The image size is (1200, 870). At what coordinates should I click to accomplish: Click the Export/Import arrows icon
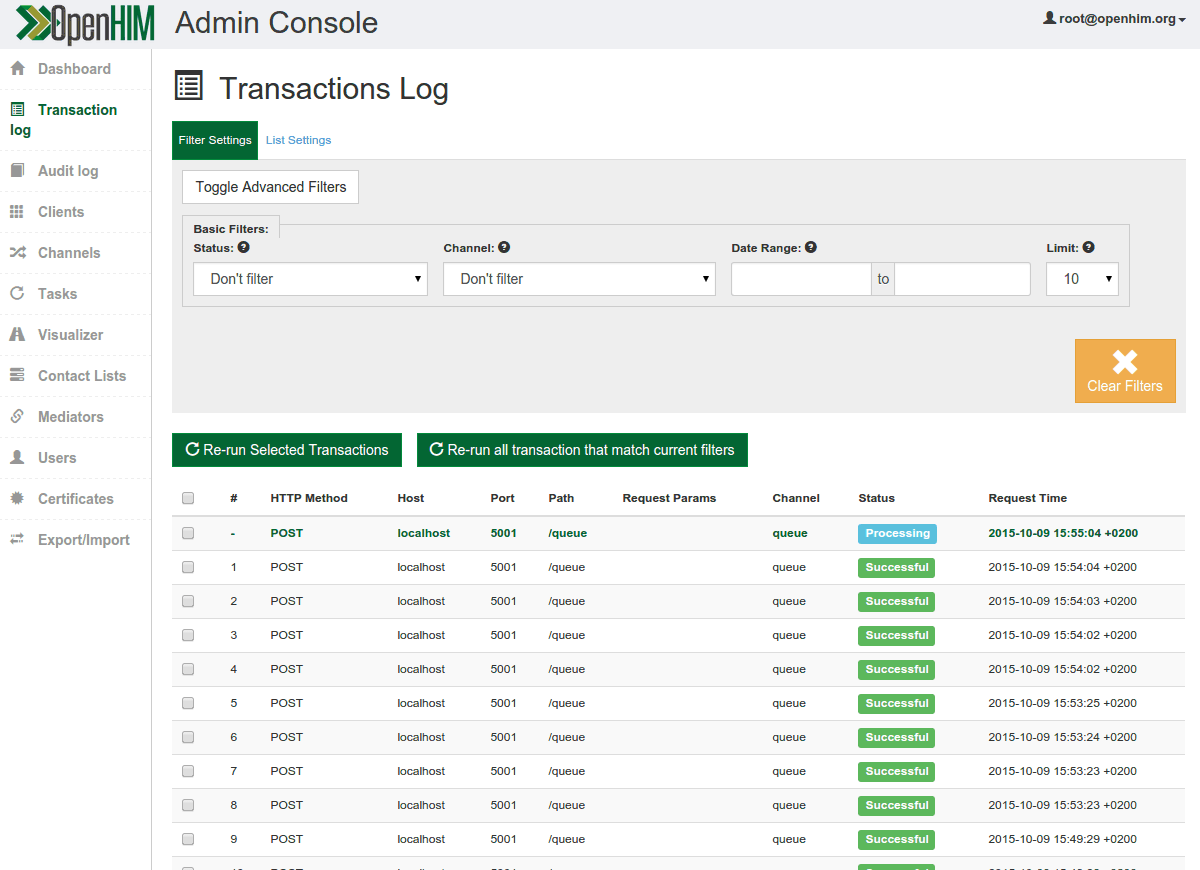(17, 540)
